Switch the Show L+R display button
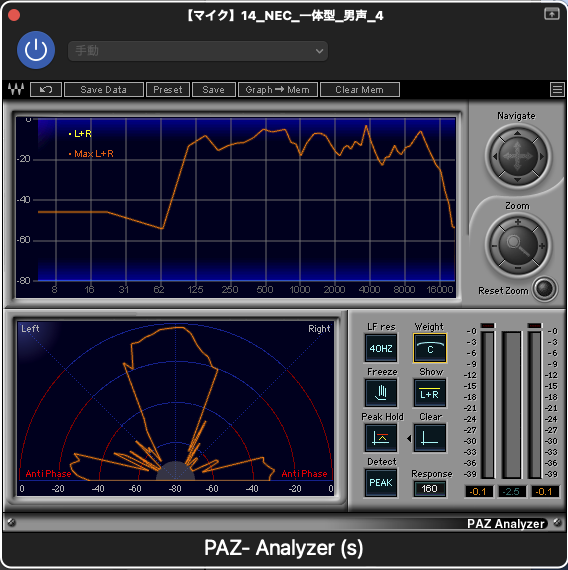 point(430,393)
